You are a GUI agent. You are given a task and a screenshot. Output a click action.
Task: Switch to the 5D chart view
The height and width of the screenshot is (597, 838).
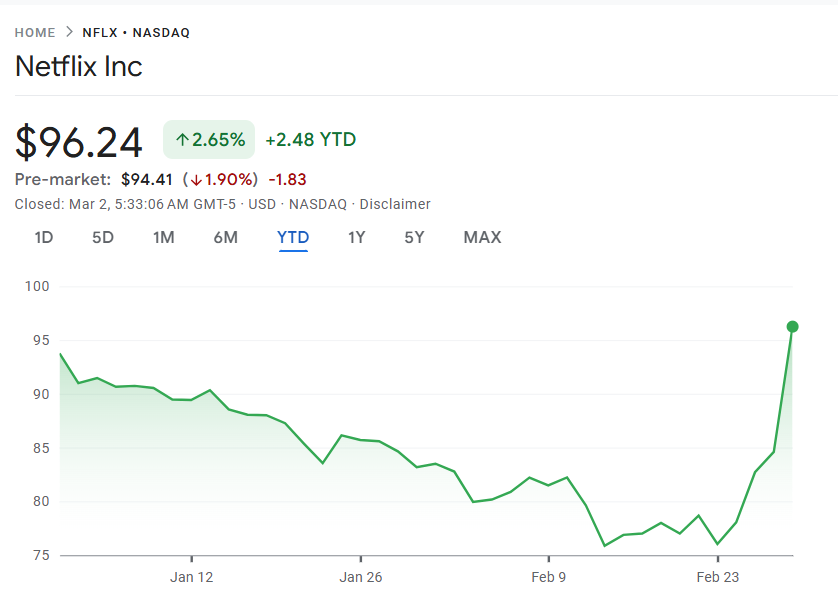pos(102,237)
